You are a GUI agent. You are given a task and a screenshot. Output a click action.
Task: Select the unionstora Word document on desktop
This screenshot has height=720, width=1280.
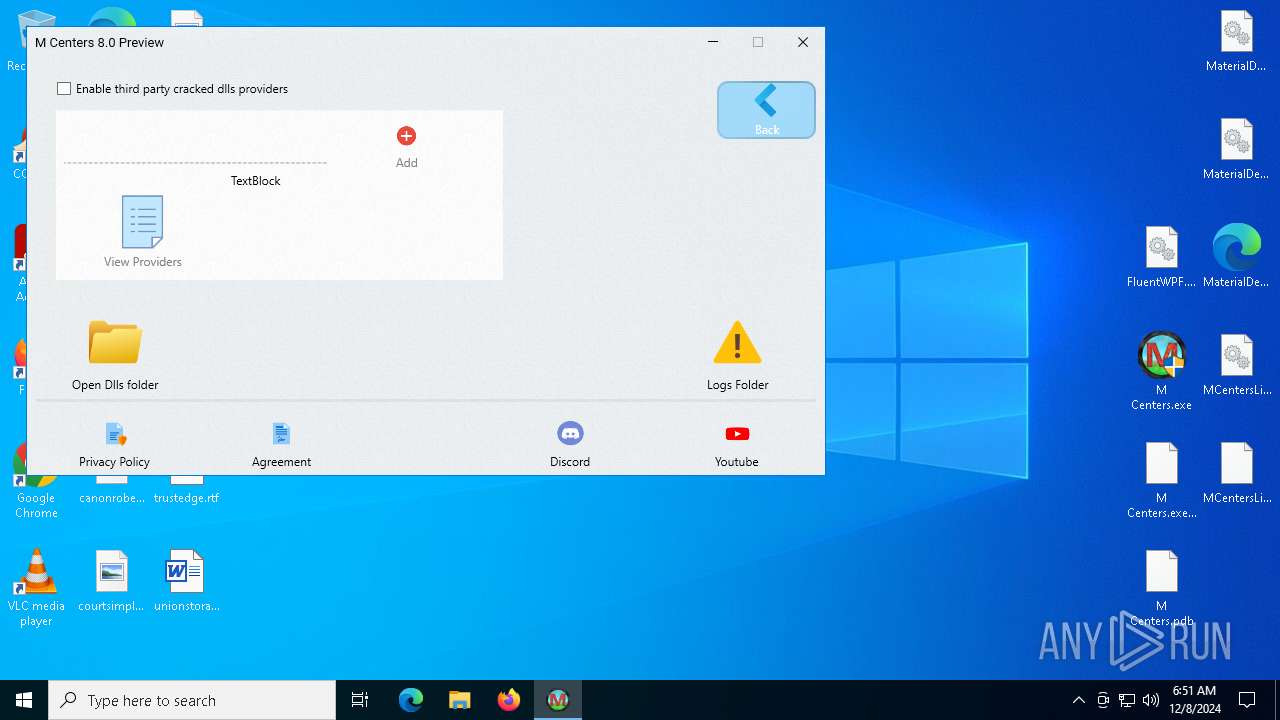186,580
